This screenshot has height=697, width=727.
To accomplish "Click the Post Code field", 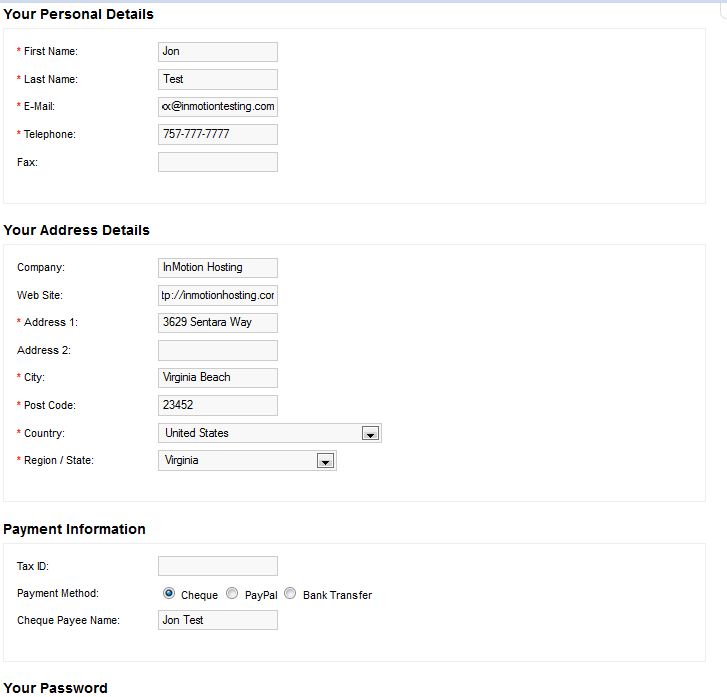I will tap(218, 406).
